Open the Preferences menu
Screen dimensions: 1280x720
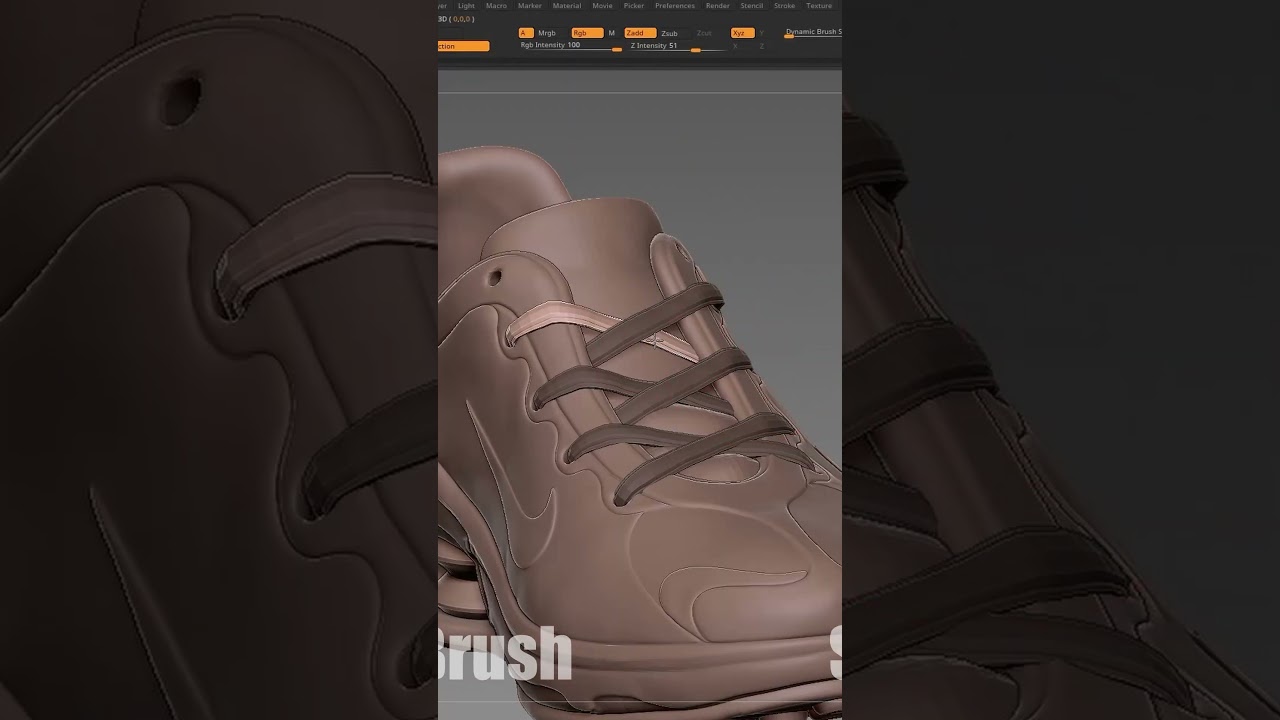(675, 6)
